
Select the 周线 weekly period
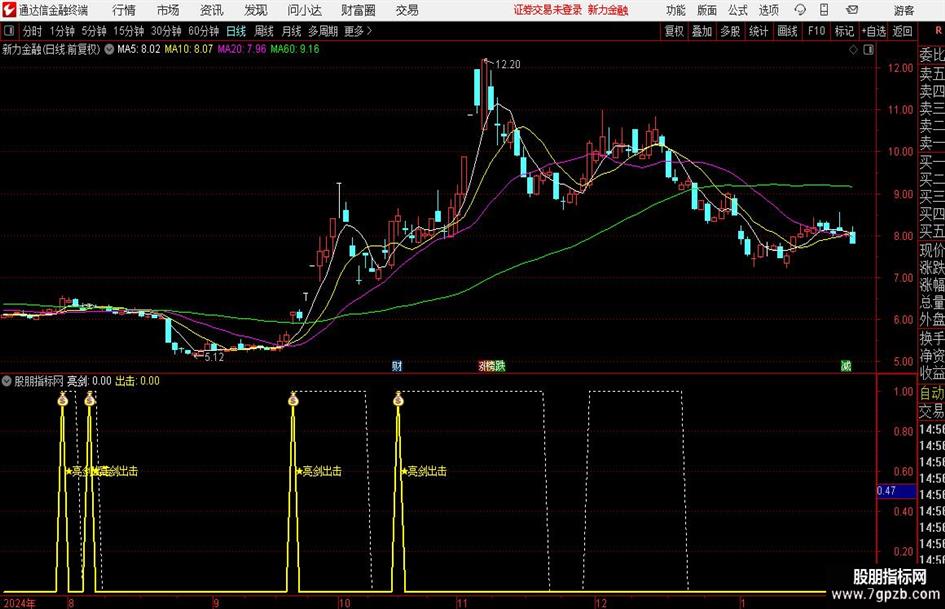click(264, 31)
